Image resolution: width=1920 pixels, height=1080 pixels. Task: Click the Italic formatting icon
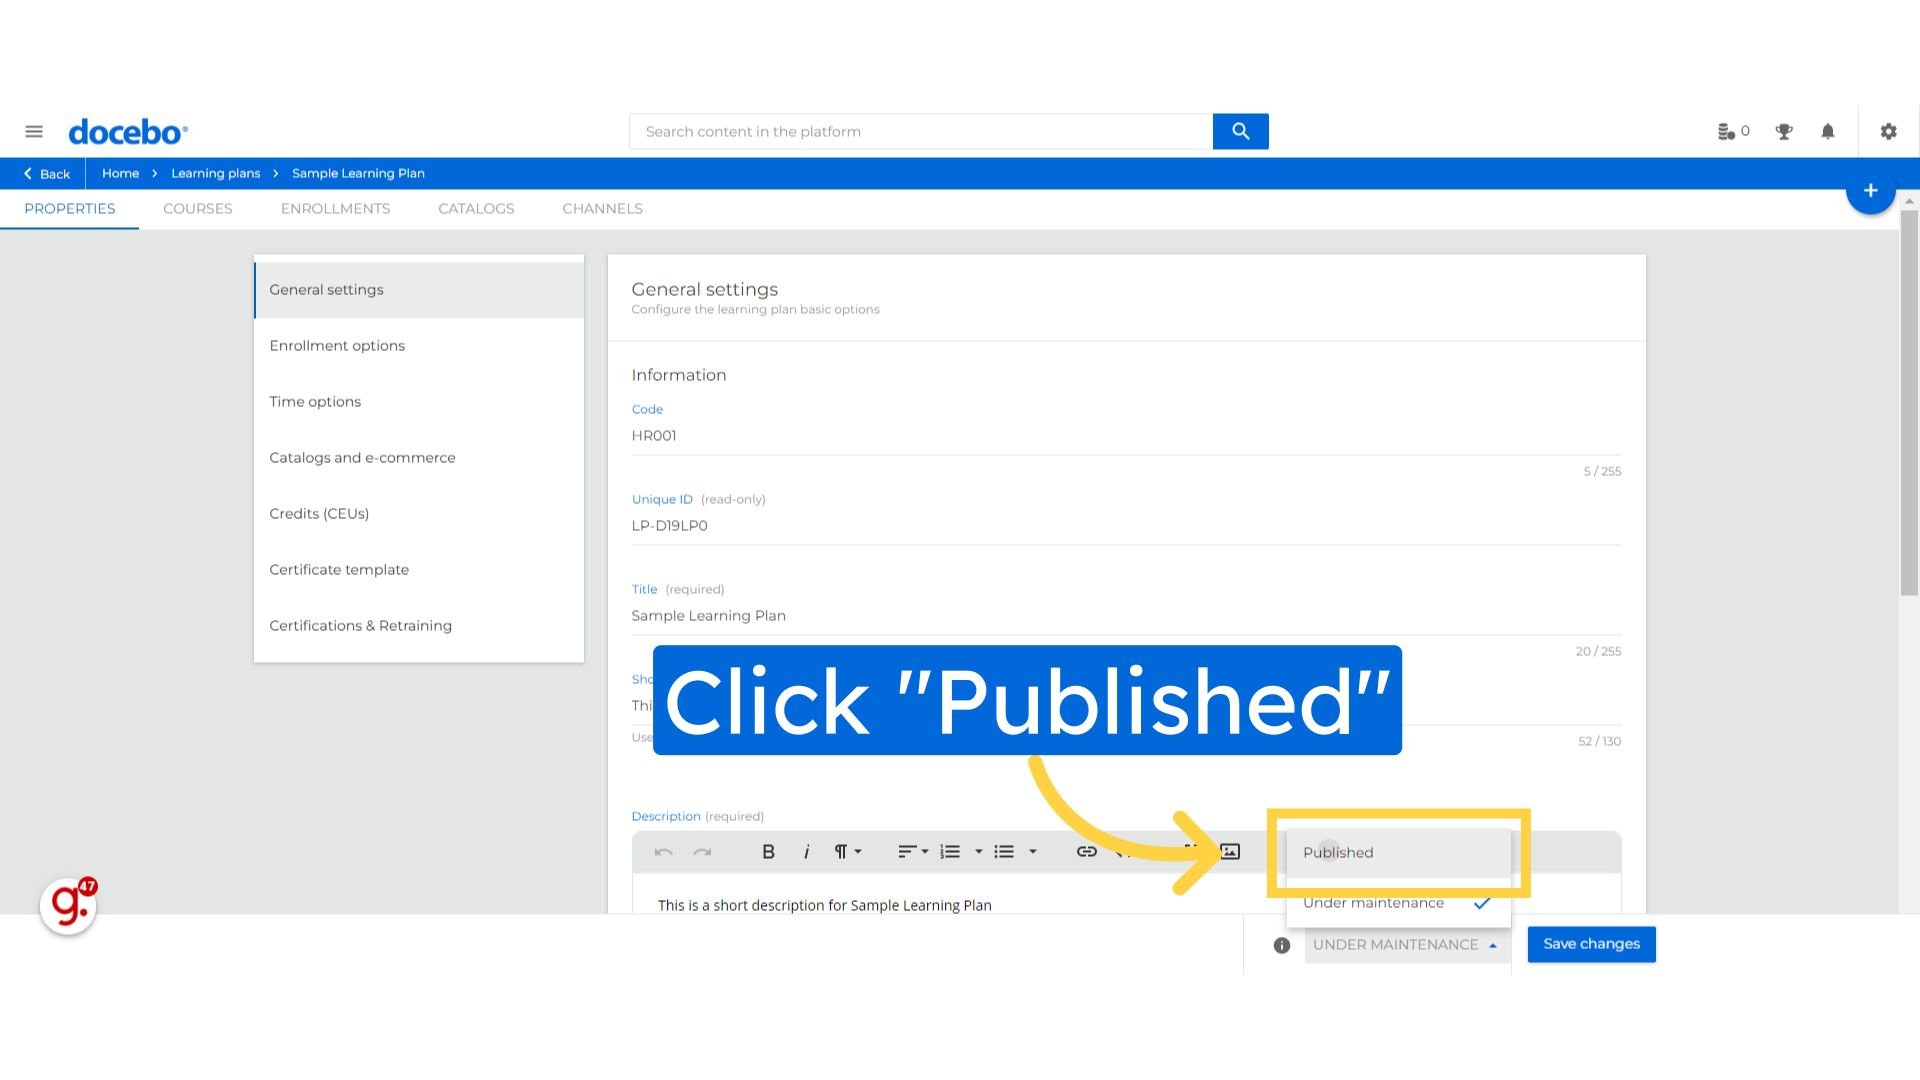tap(806, 851)
